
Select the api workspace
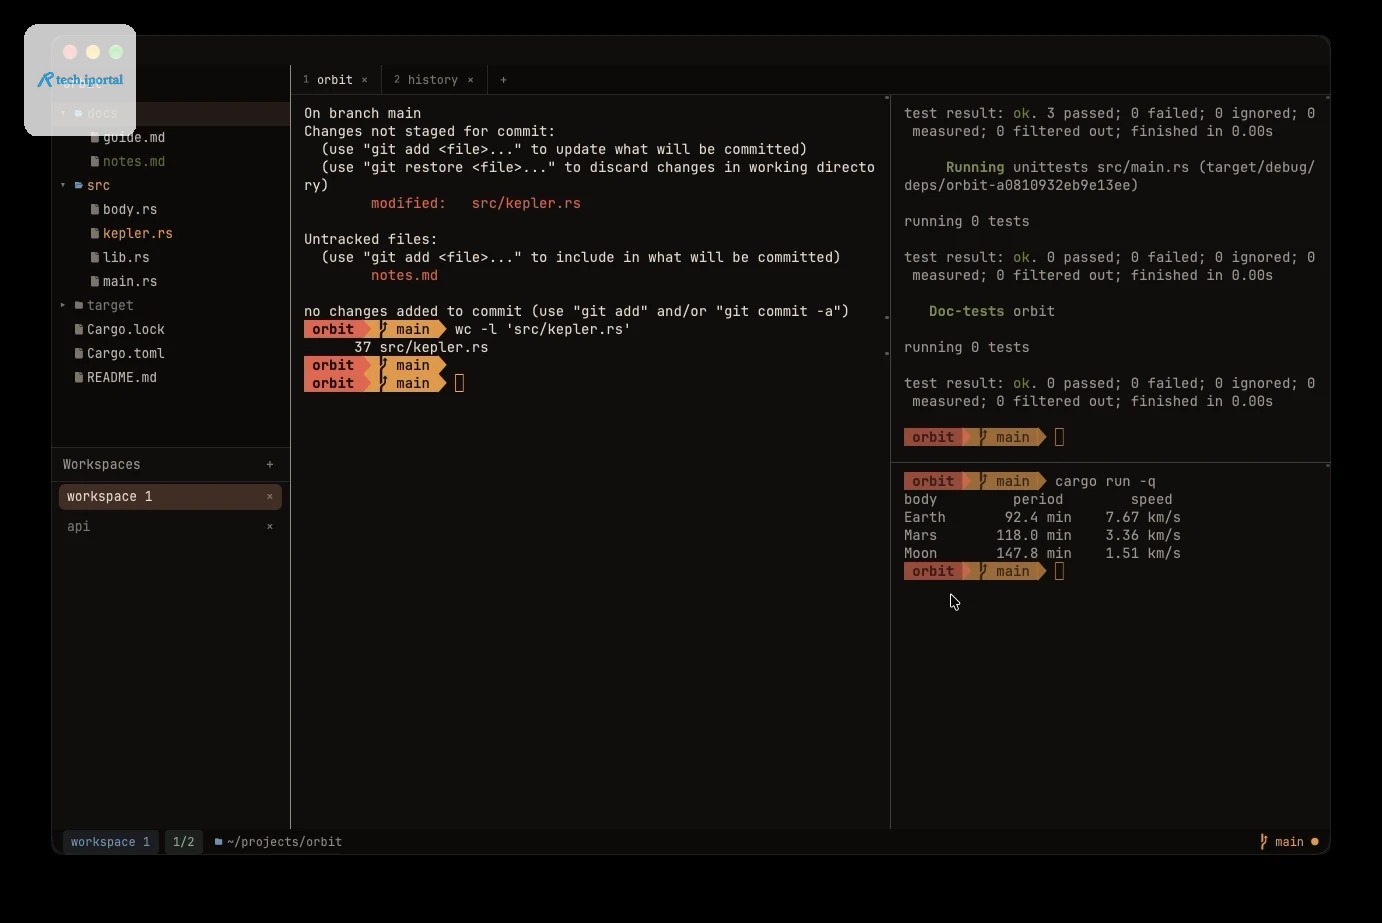[170, 527]
